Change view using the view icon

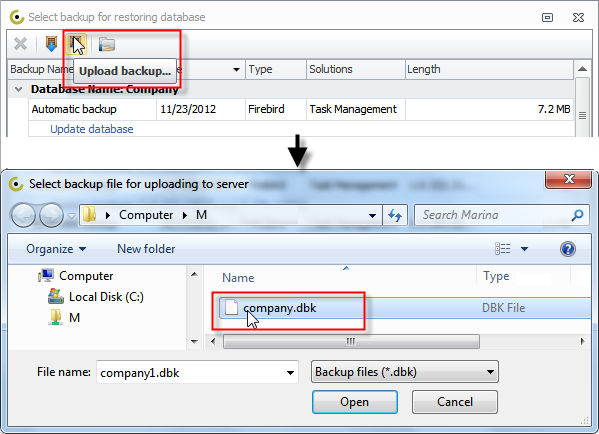[503, 249]
